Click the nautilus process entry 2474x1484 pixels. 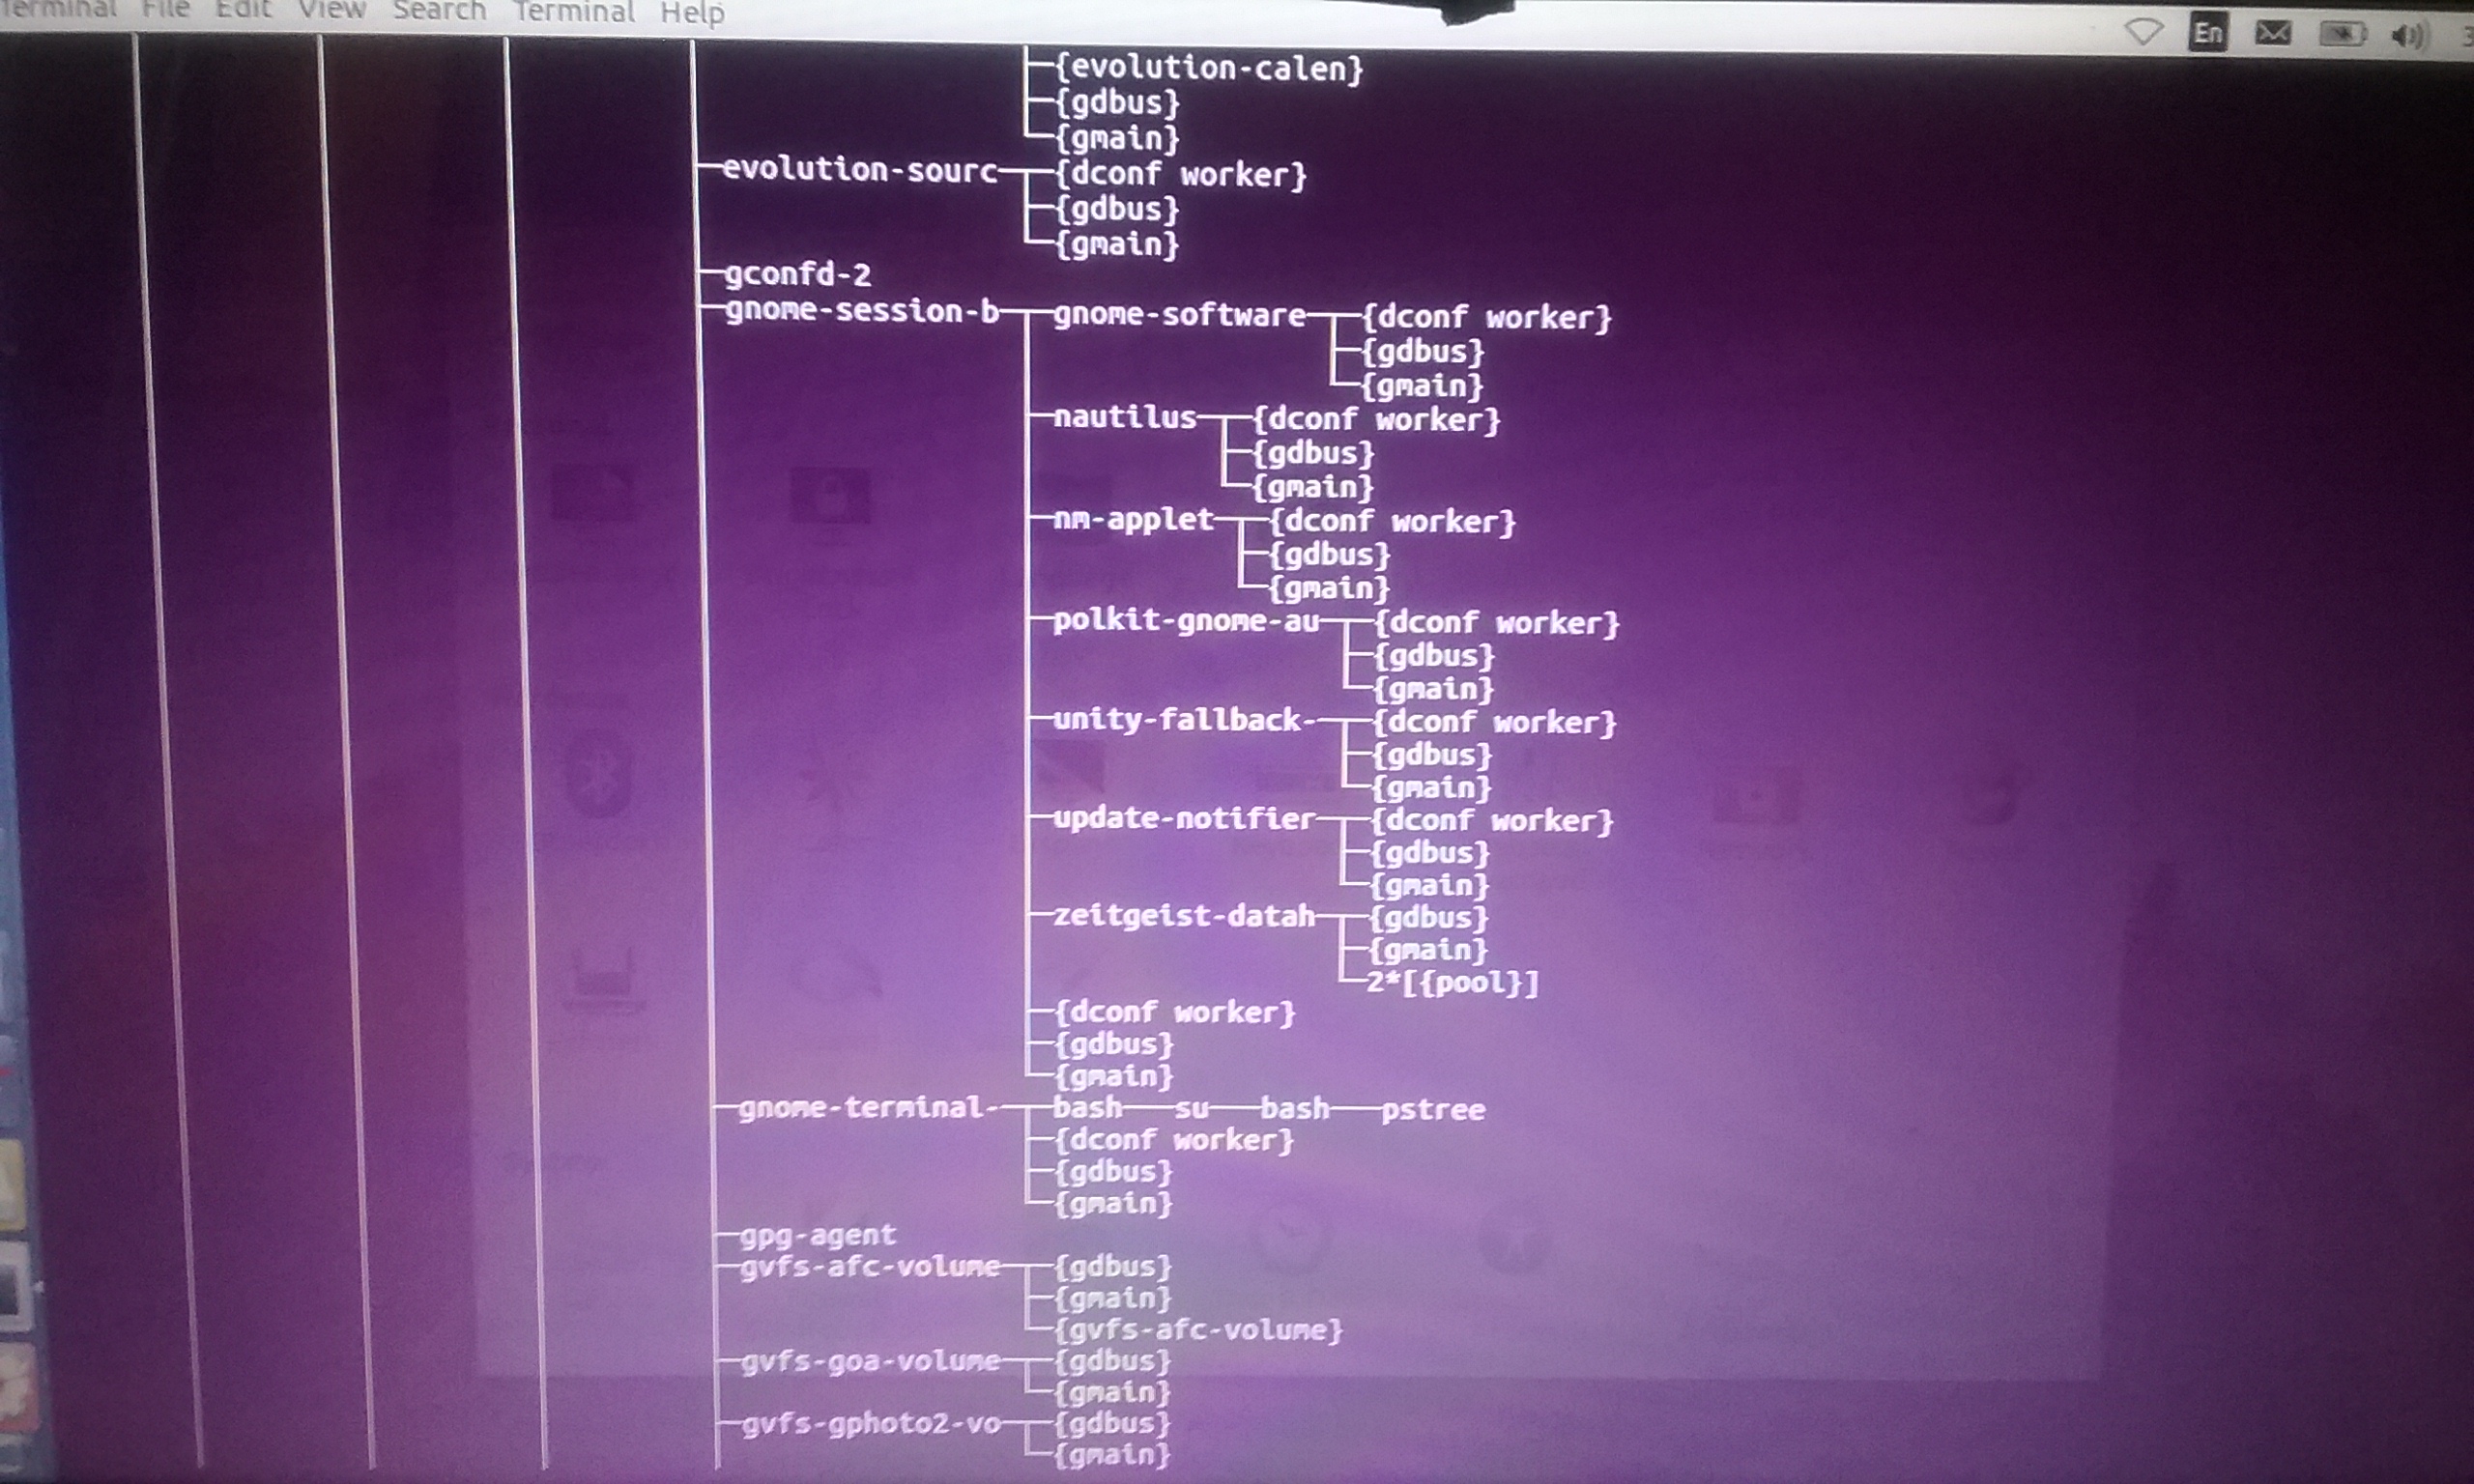click(1124, 417)
